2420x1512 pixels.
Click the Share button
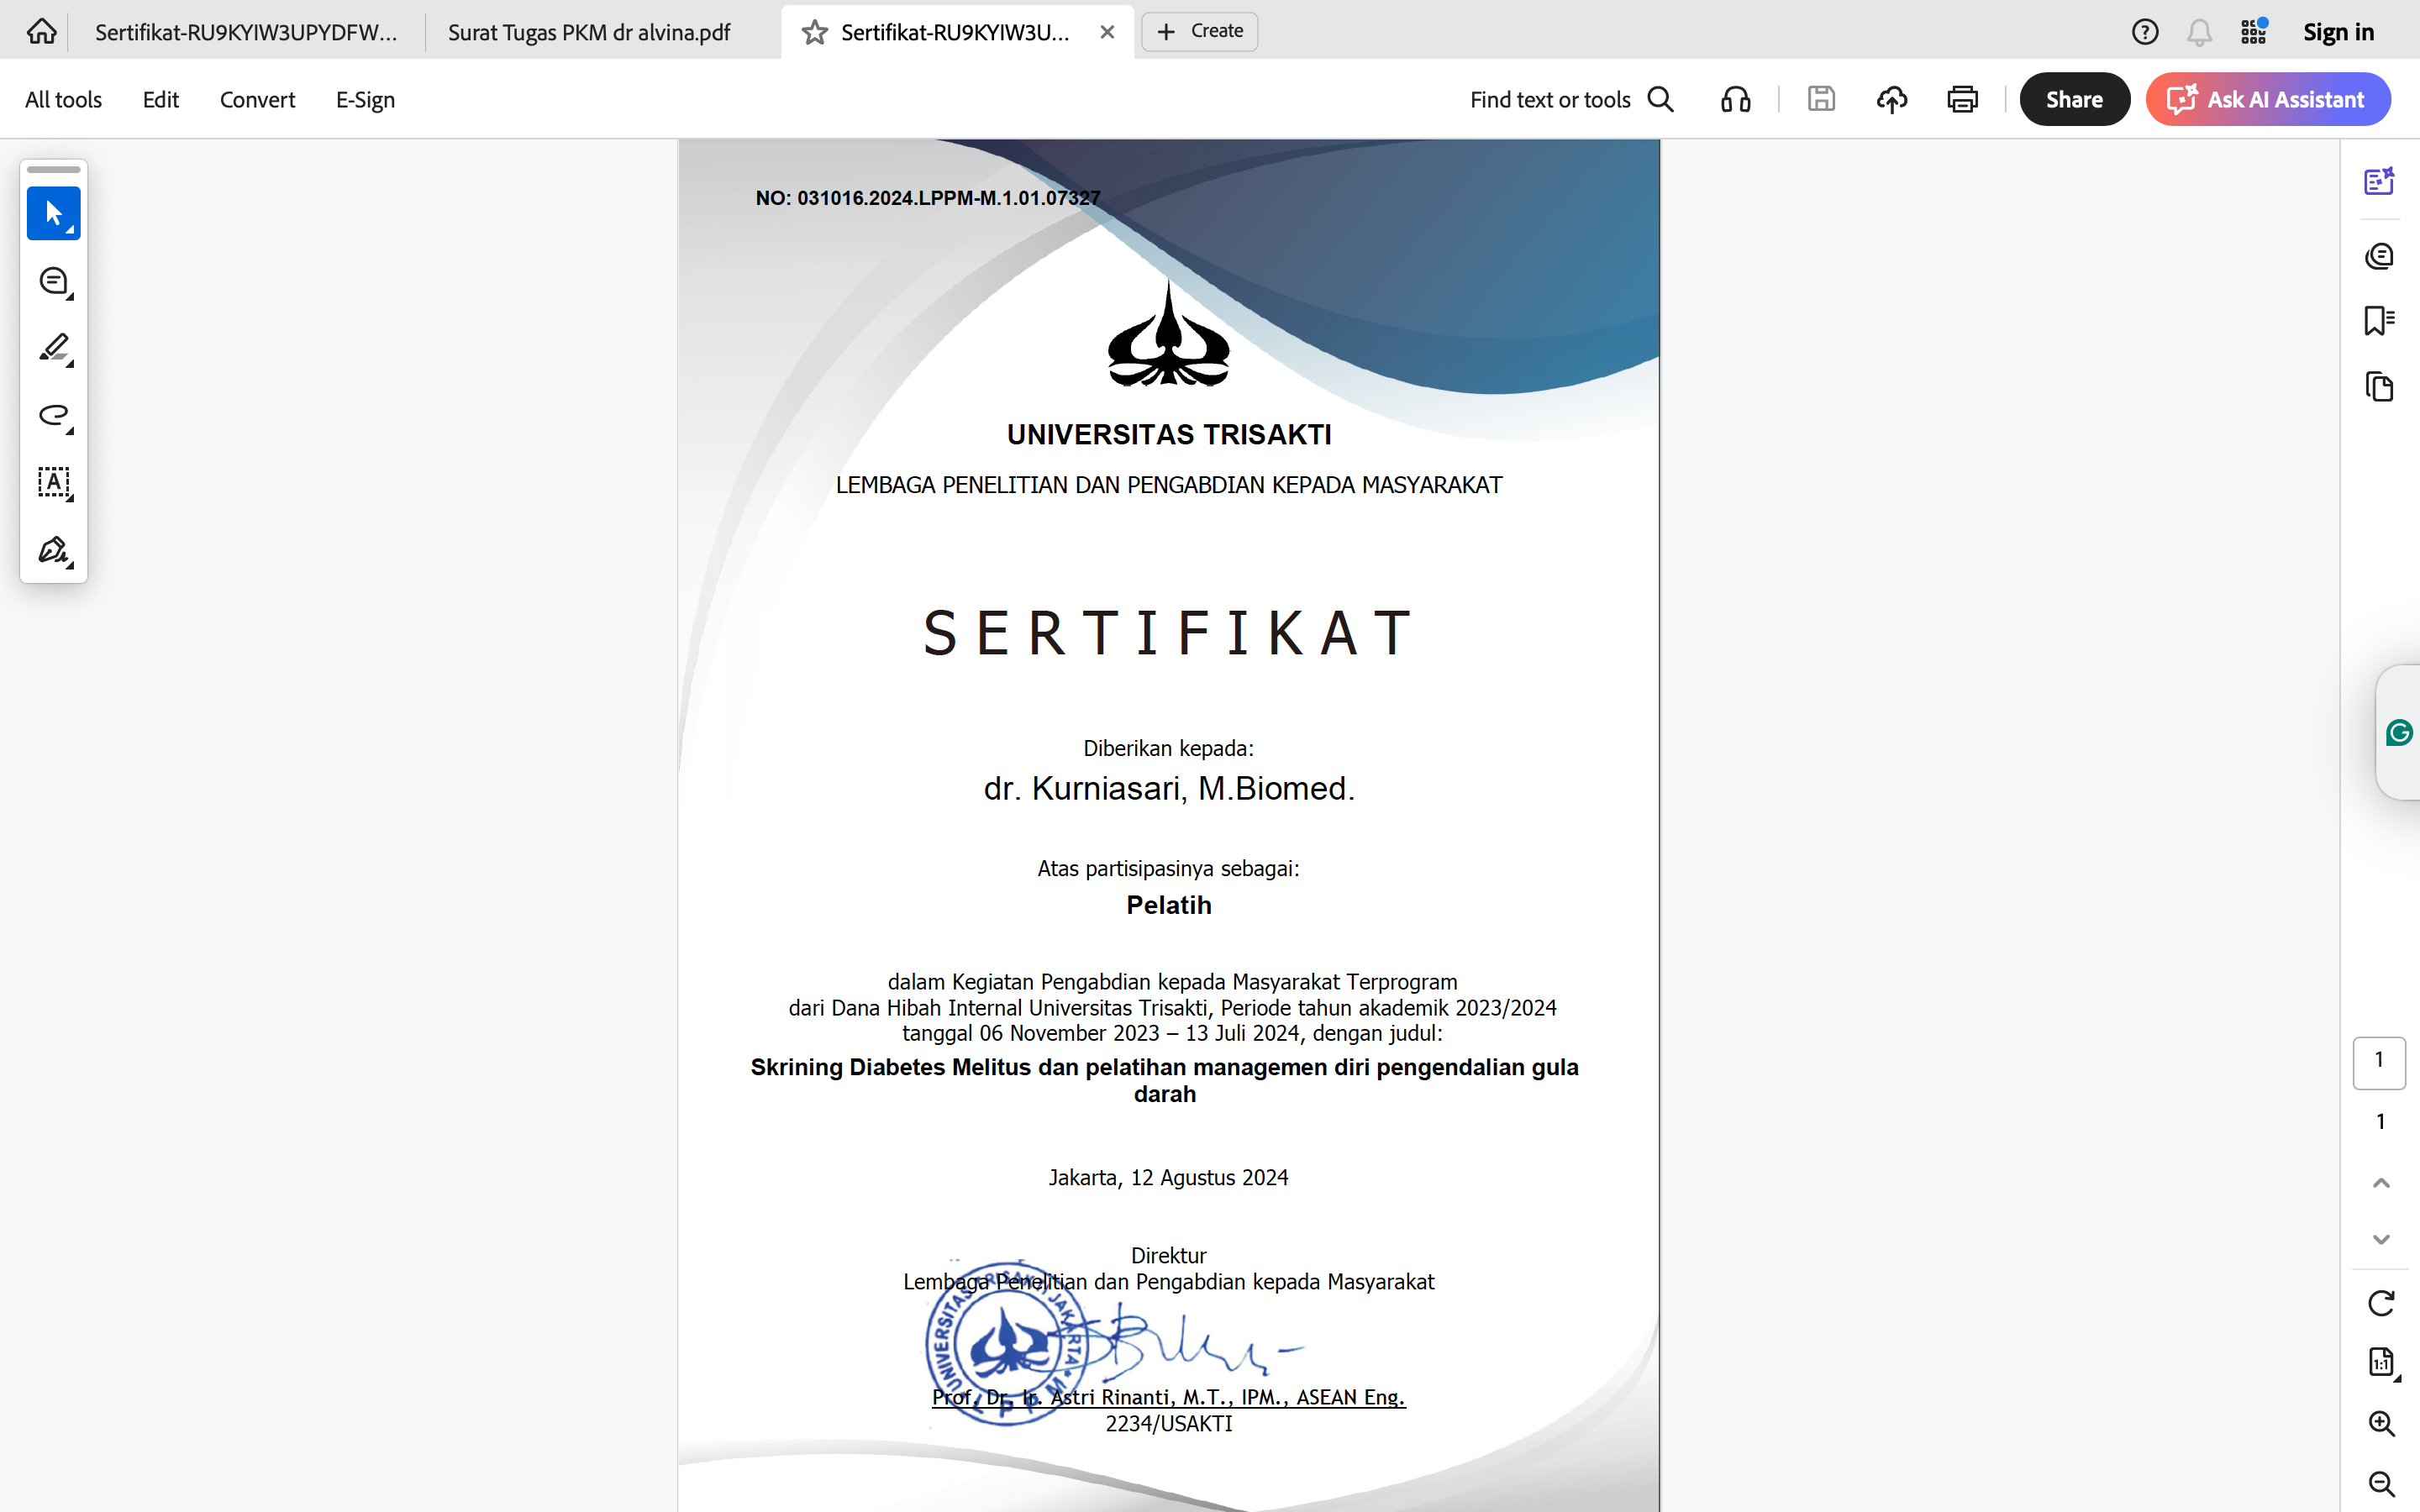2074,99
